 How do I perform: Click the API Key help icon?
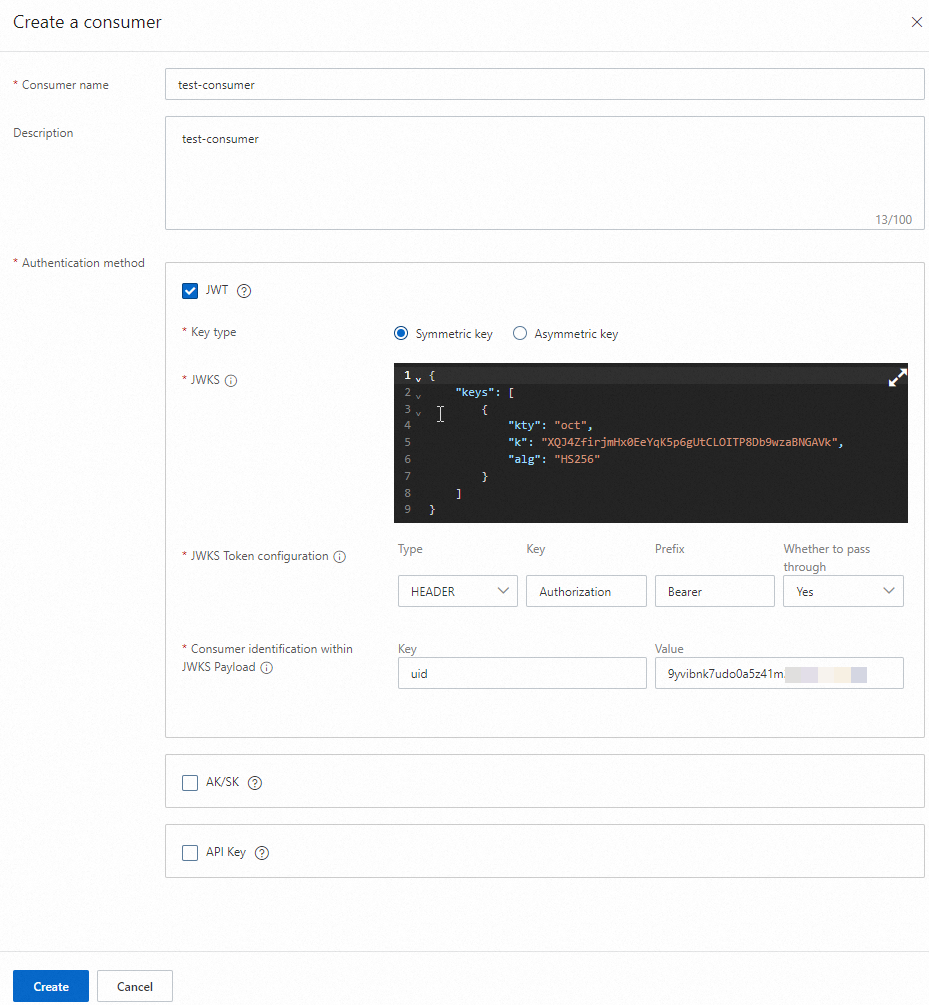(x=261, y=852)
